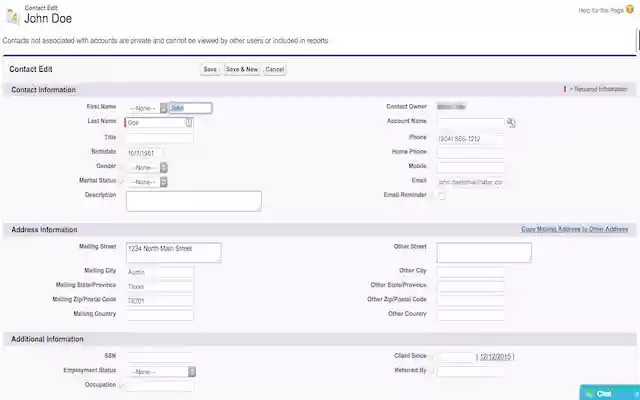Click the 12/12/2015 date link
Screen dimensions: 640x400
(x=495, y=357)
